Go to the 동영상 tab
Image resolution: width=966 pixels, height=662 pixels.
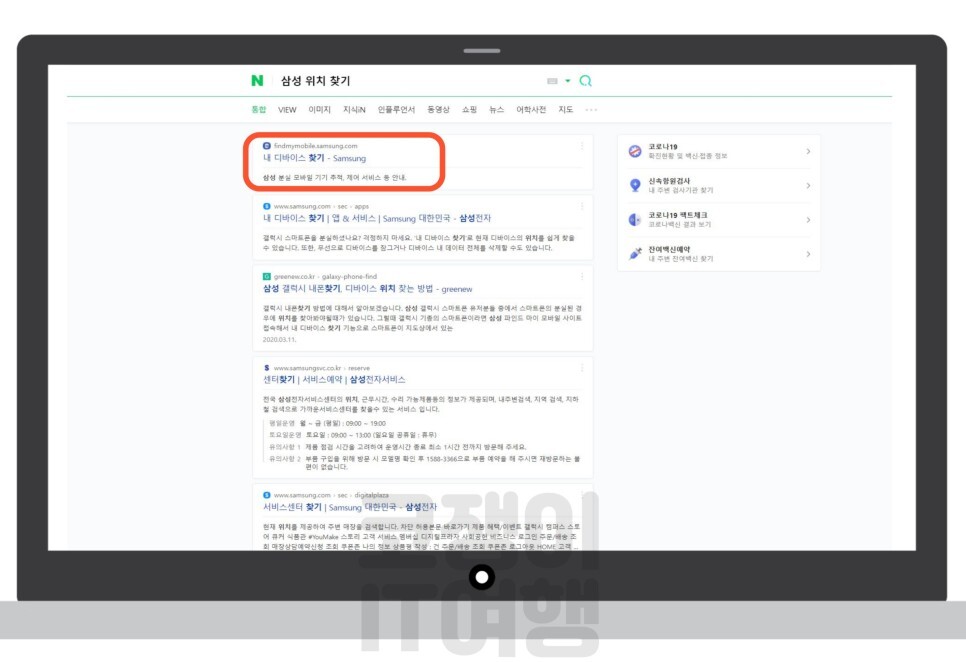pos(439,110)
